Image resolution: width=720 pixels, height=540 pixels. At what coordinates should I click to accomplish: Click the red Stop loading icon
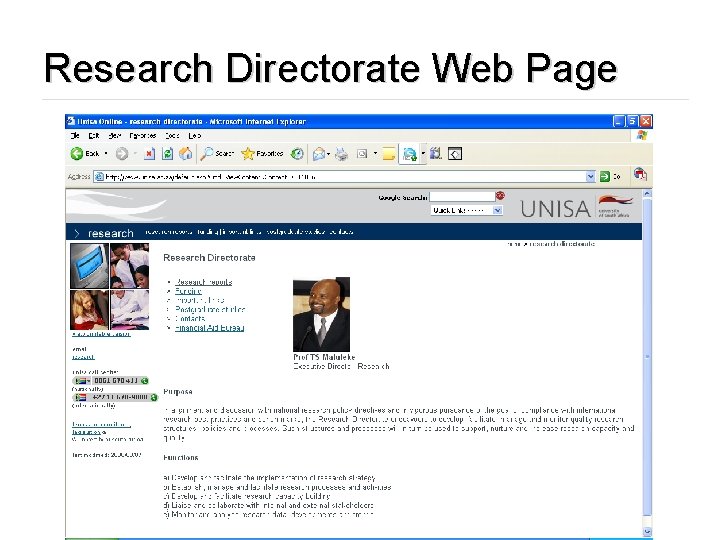[x=149, y=153]
